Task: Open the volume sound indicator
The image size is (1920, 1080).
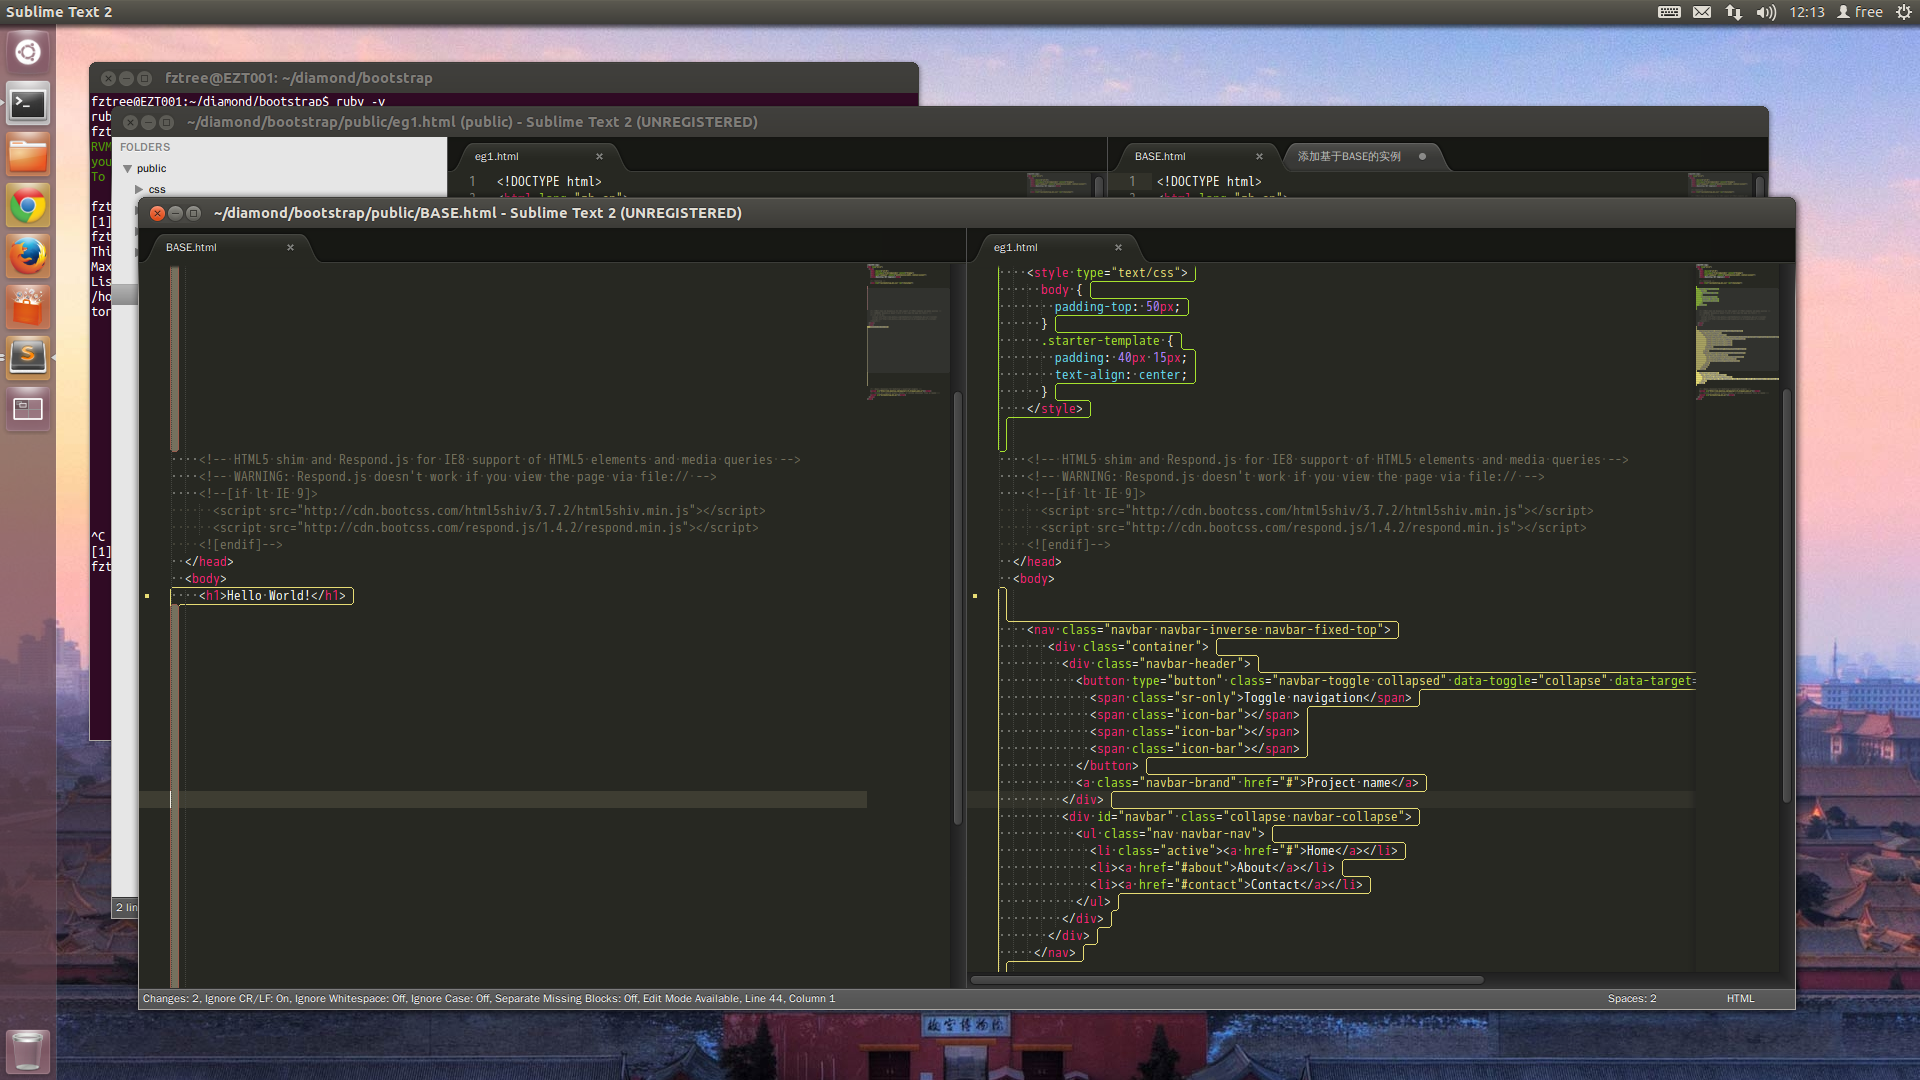Action: point(1766,12)
